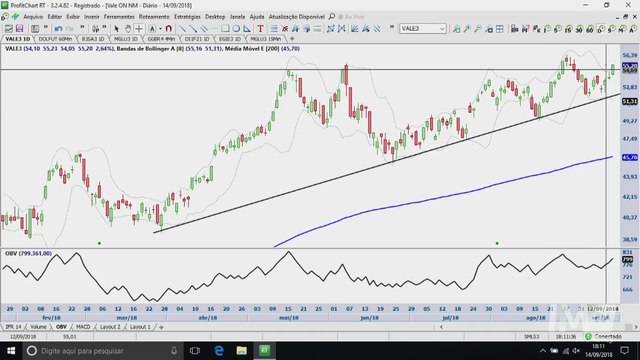Open the Janela menu

[x=238, y=17]
